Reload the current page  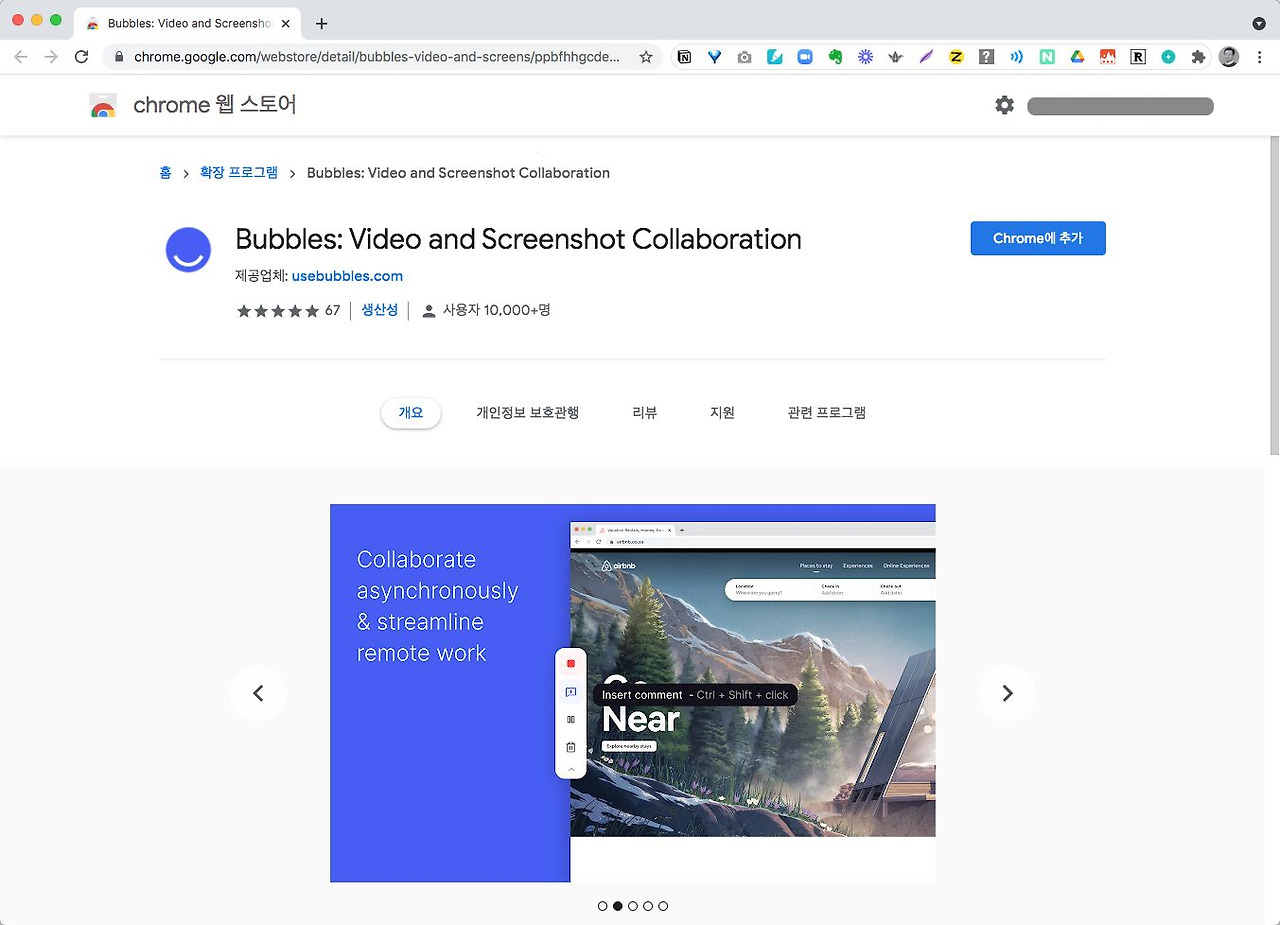[82, 57]
